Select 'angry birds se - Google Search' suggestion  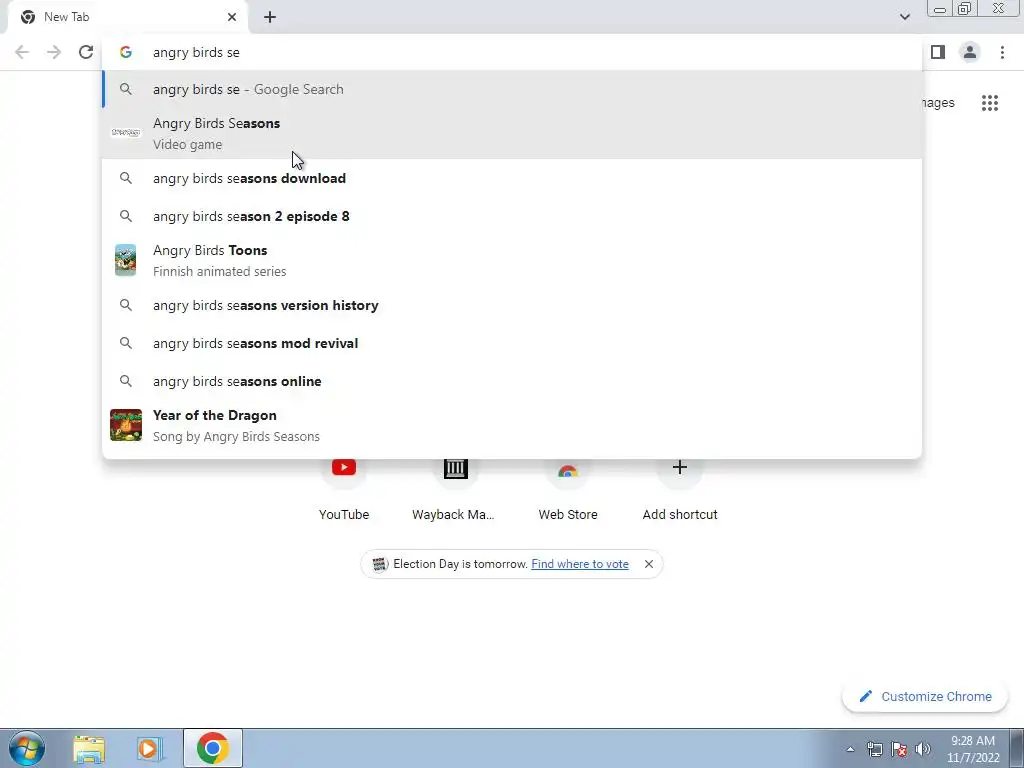[512, 89]
